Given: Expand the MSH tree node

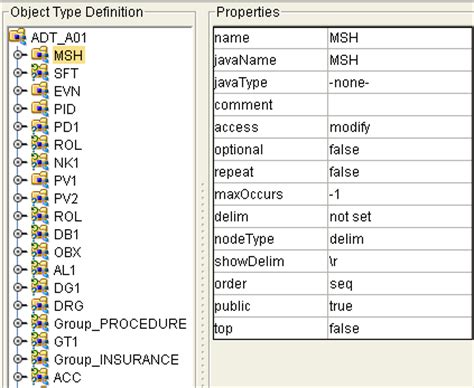Looking at the screenshot, I should click(18, 55).
